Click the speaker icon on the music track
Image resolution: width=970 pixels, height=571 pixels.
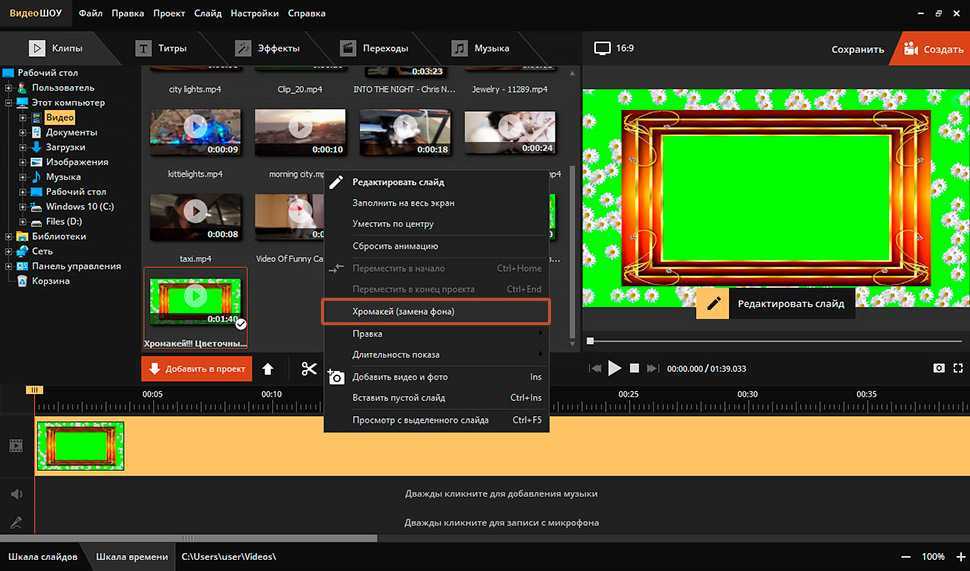click(x=16, y=494)
